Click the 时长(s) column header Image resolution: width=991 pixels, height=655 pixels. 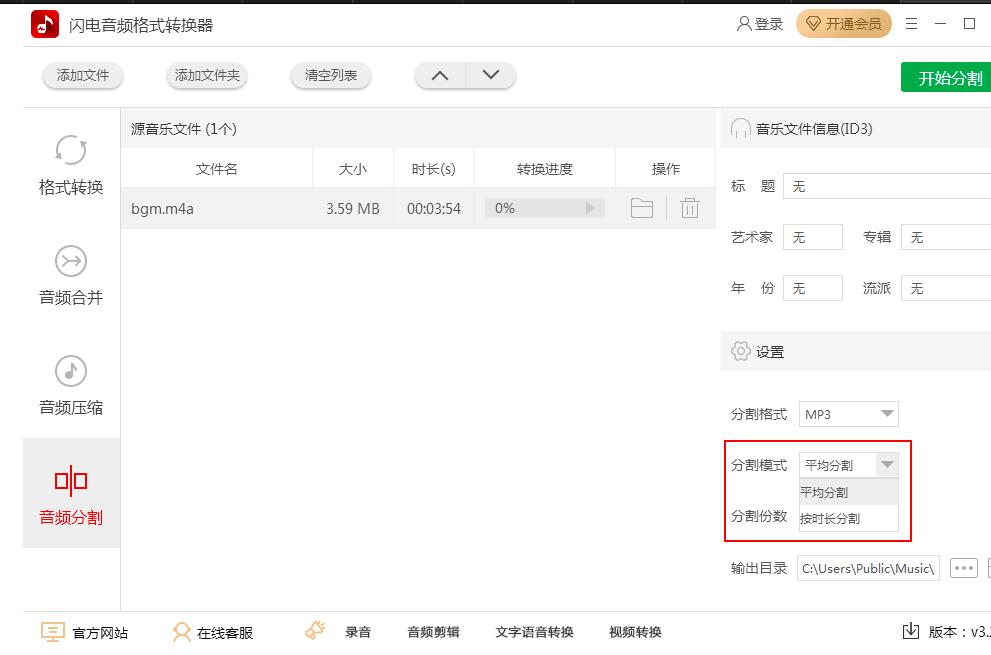pos(434,169)
